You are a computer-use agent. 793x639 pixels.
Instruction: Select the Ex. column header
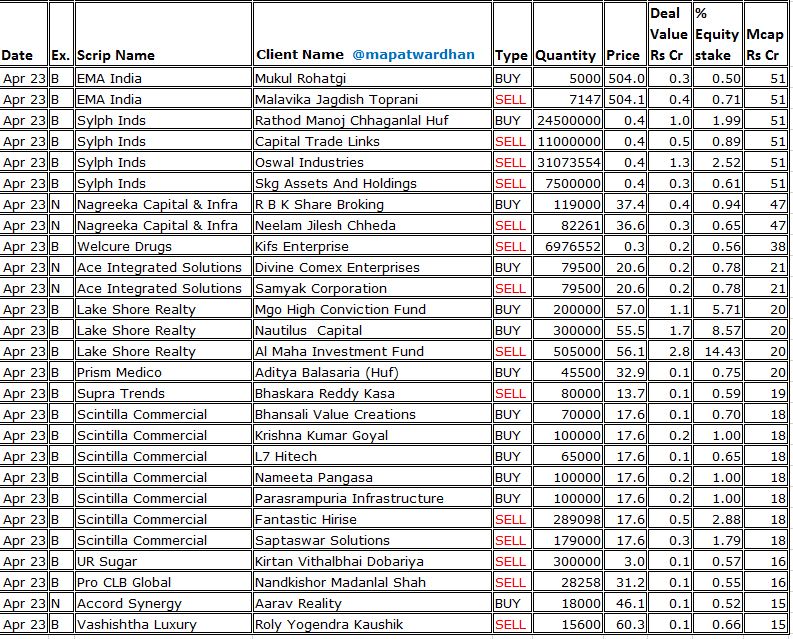61,34
